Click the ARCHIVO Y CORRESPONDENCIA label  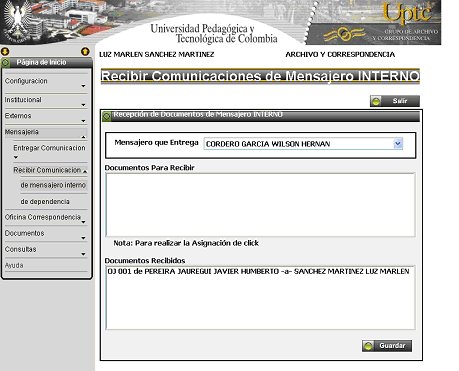(340, 54)
